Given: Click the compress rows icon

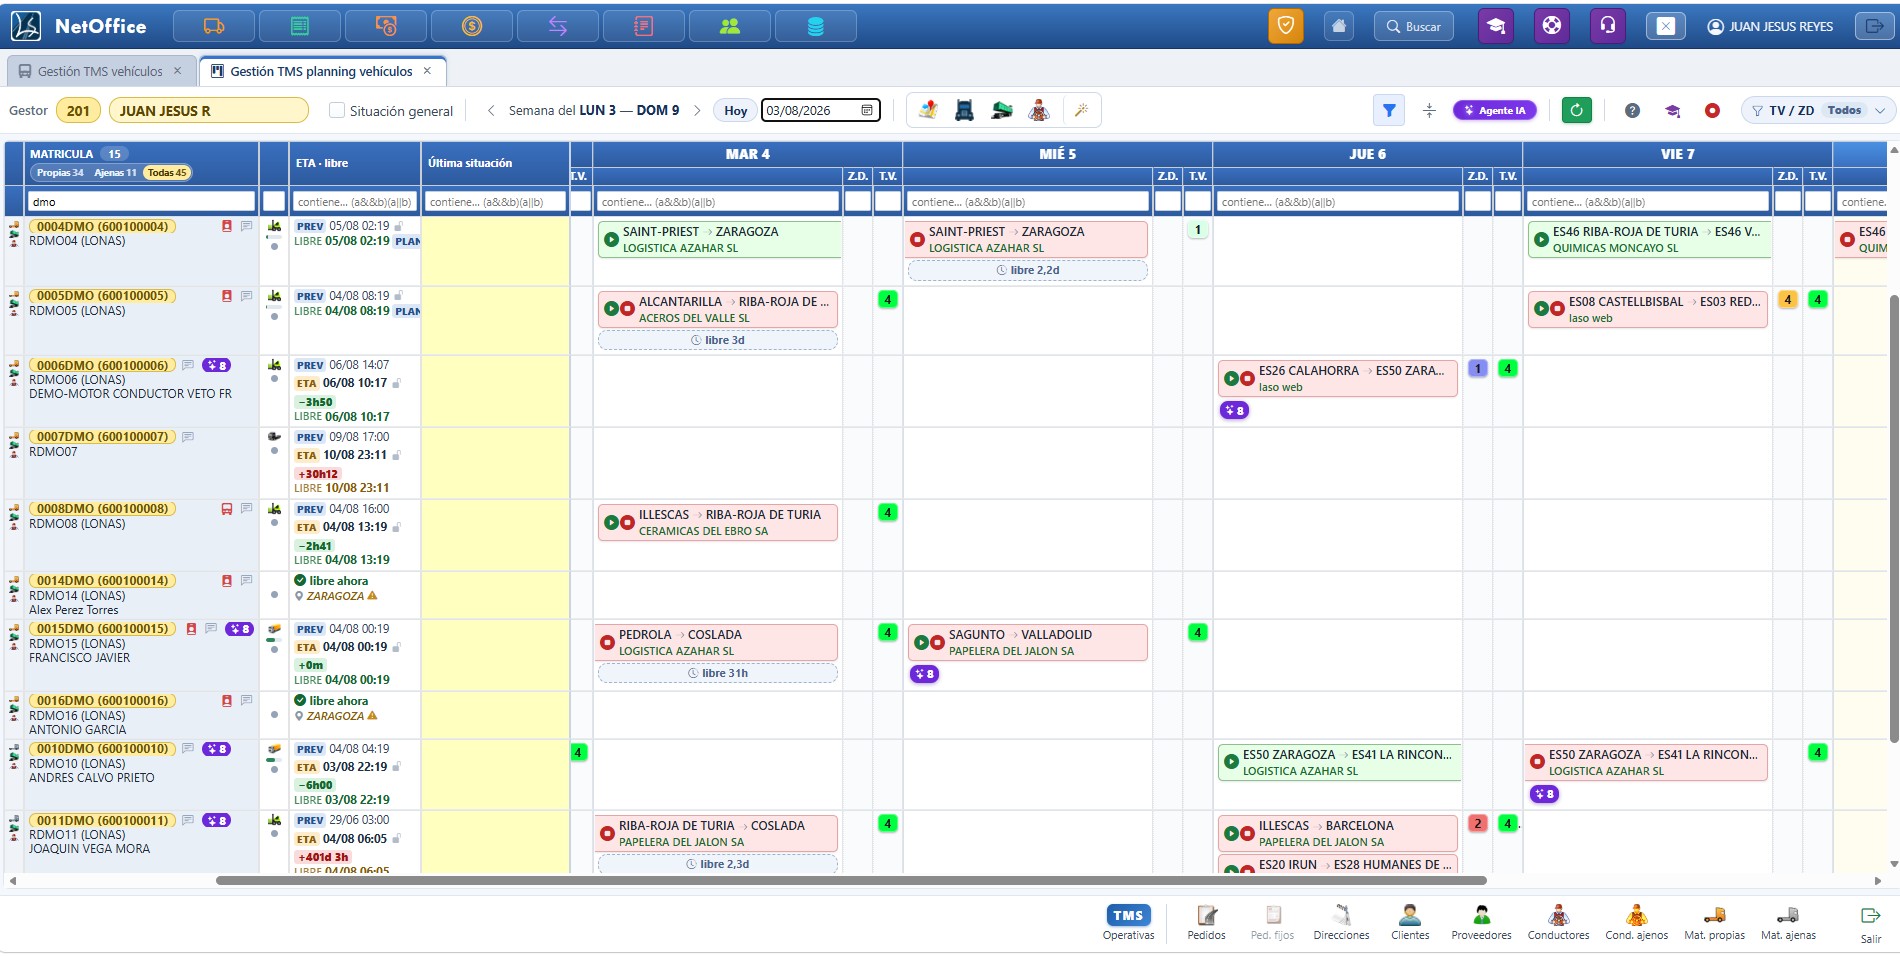Looking at the screenshot, I should pyautogui.click(x=1429, y=110).
